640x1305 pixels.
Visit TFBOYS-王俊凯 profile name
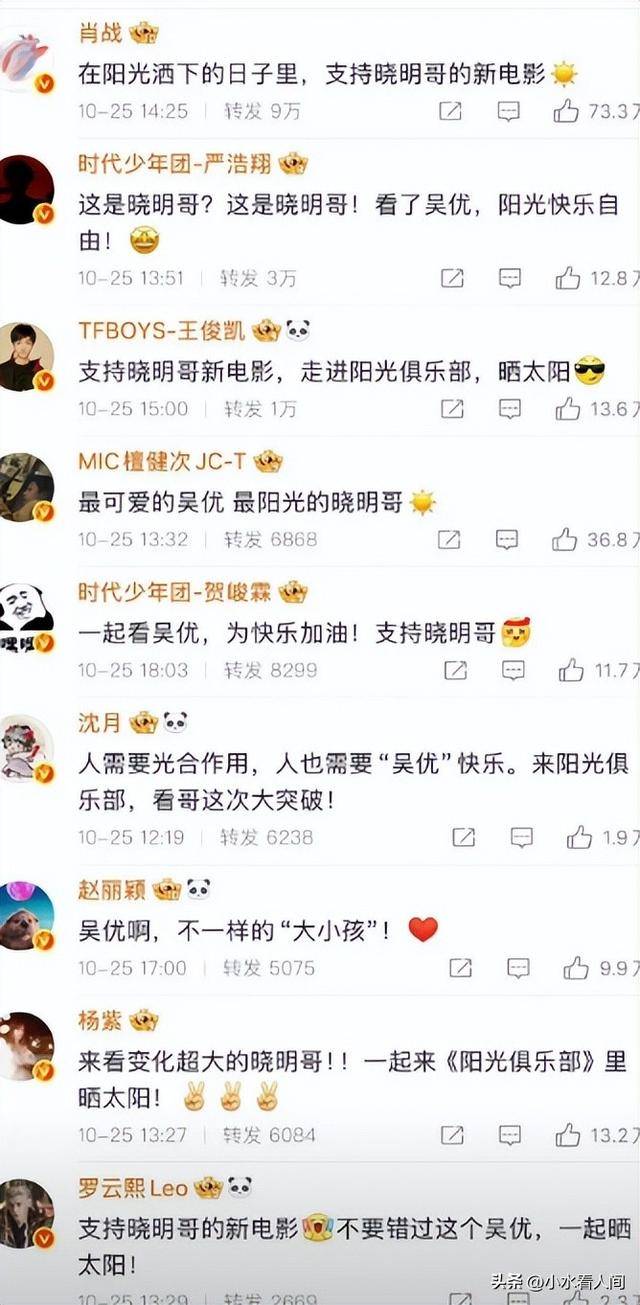click(x=163, y=330)
